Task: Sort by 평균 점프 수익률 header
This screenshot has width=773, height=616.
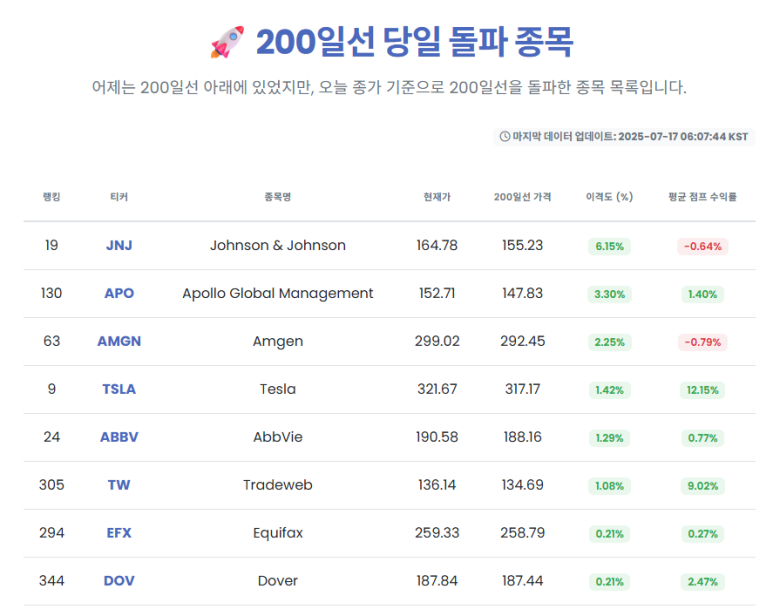Action: click(703, 197)
